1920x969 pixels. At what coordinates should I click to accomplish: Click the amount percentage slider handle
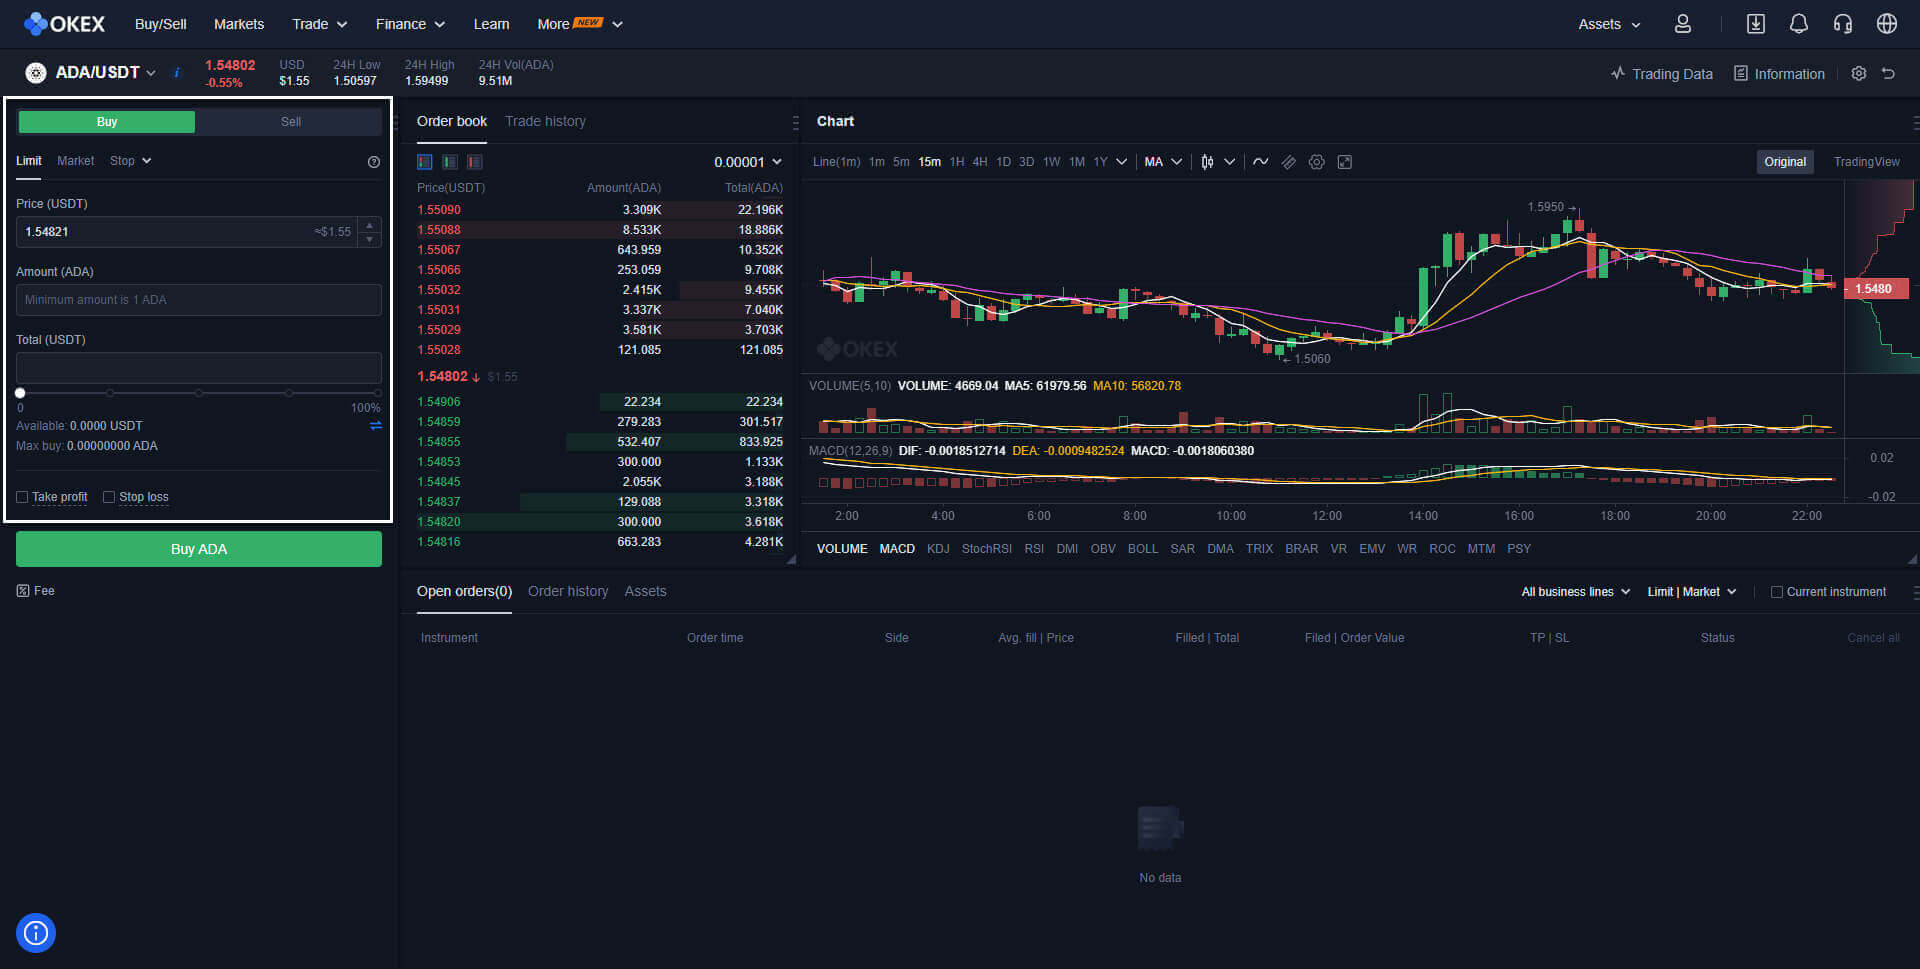coord(20,393)
